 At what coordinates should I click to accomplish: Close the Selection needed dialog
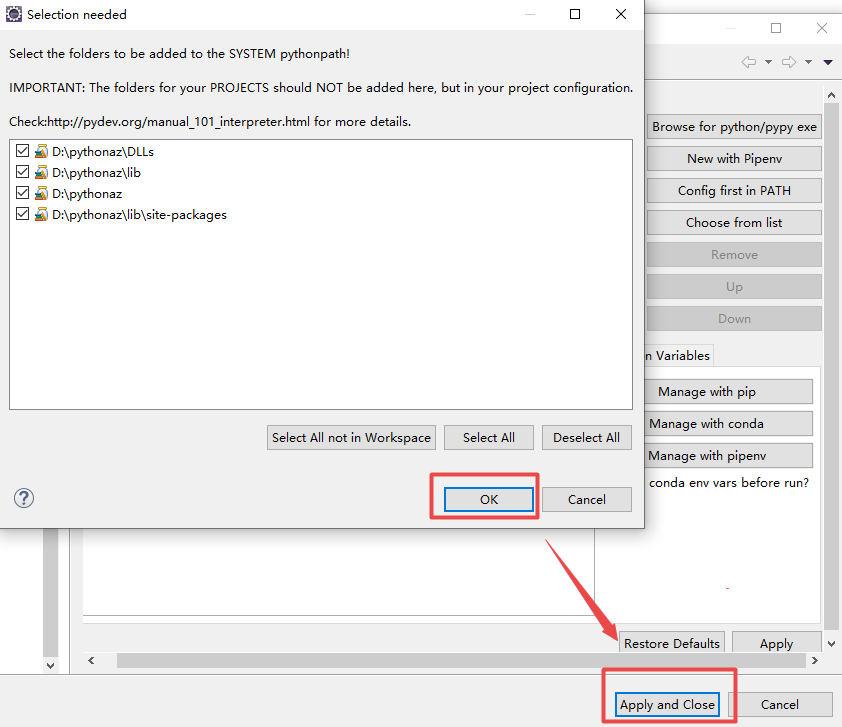point(621,14)
